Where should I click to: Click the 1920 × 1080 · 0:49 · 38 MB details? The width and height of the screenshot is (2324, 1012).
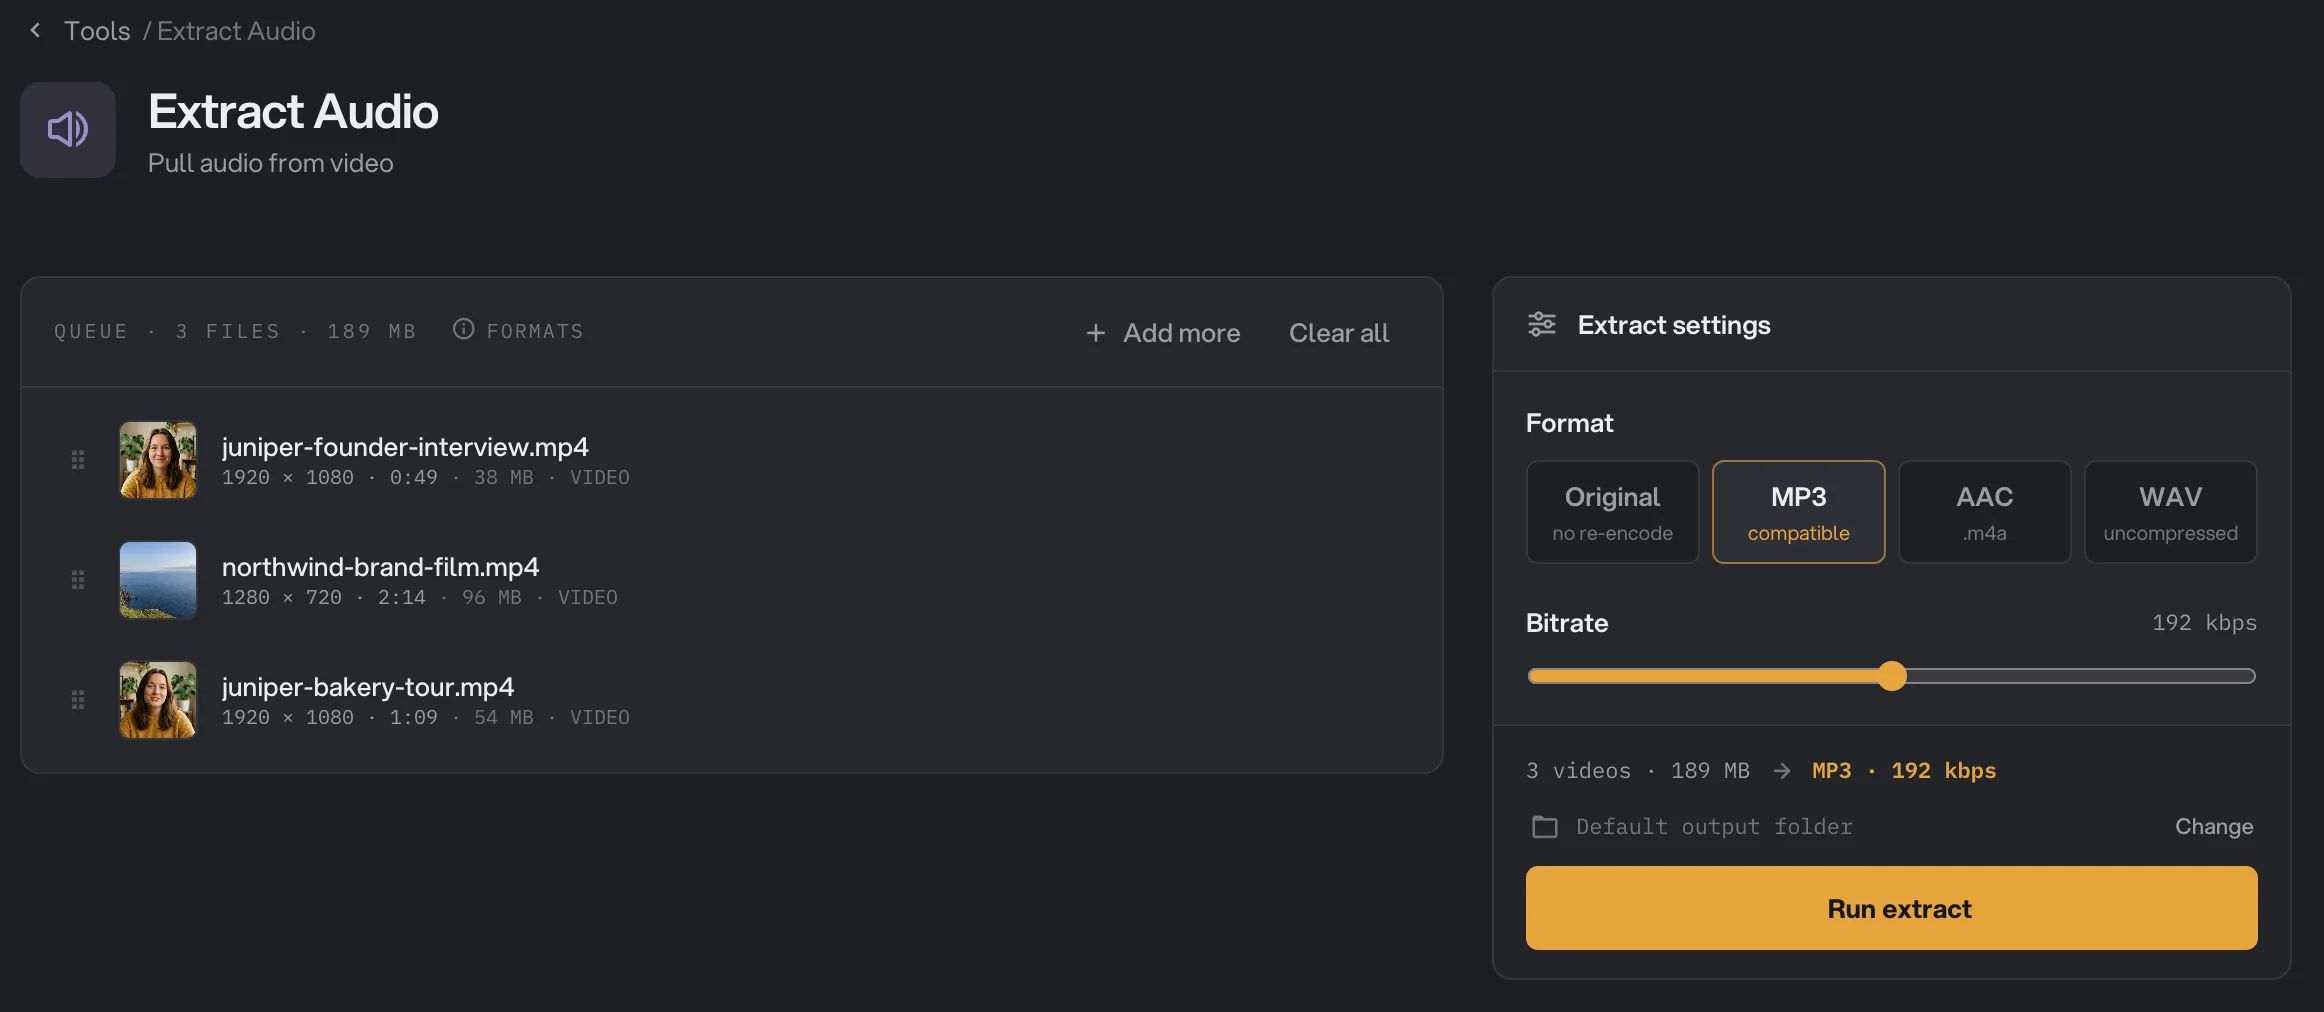point(425,478)
